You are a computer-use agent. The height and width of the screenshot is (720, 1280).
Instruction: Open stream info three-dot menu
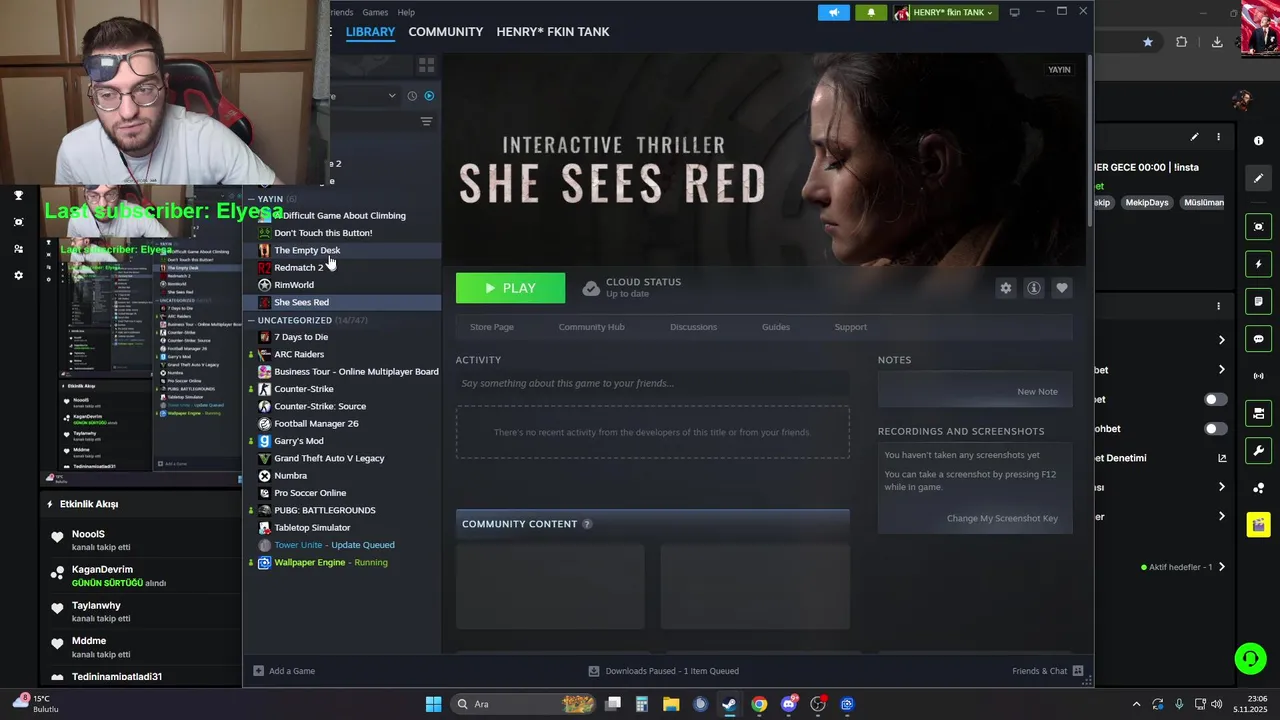(1218, 137)
